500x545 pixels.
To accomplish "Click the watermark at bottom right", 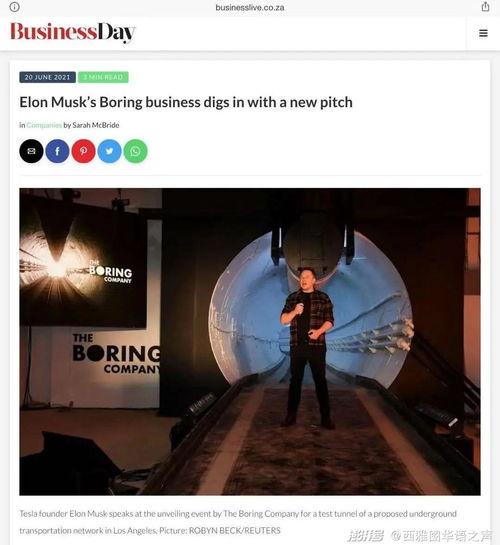I will click(x=420, y=536).
